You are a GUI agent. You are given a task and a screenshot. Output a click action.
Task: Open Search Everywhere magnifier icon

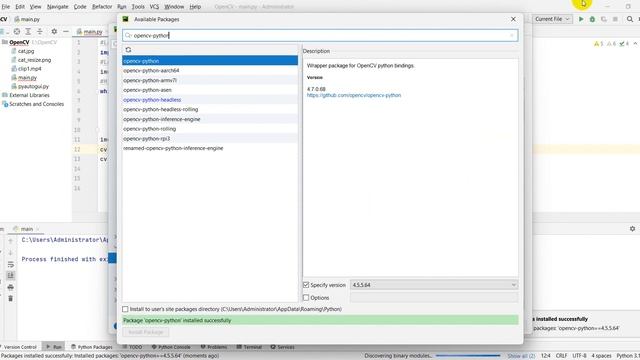tap(630, 19)
